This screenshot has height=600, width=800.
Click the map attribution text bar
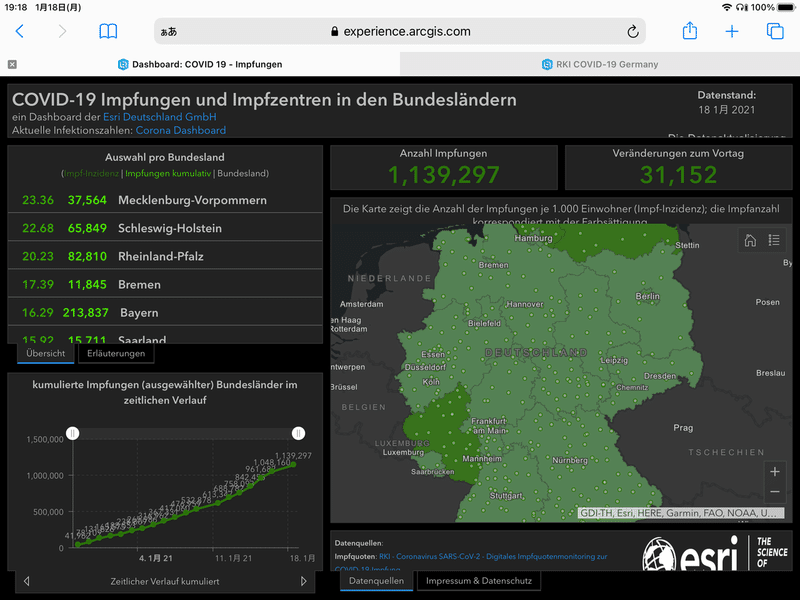point(681,513)
